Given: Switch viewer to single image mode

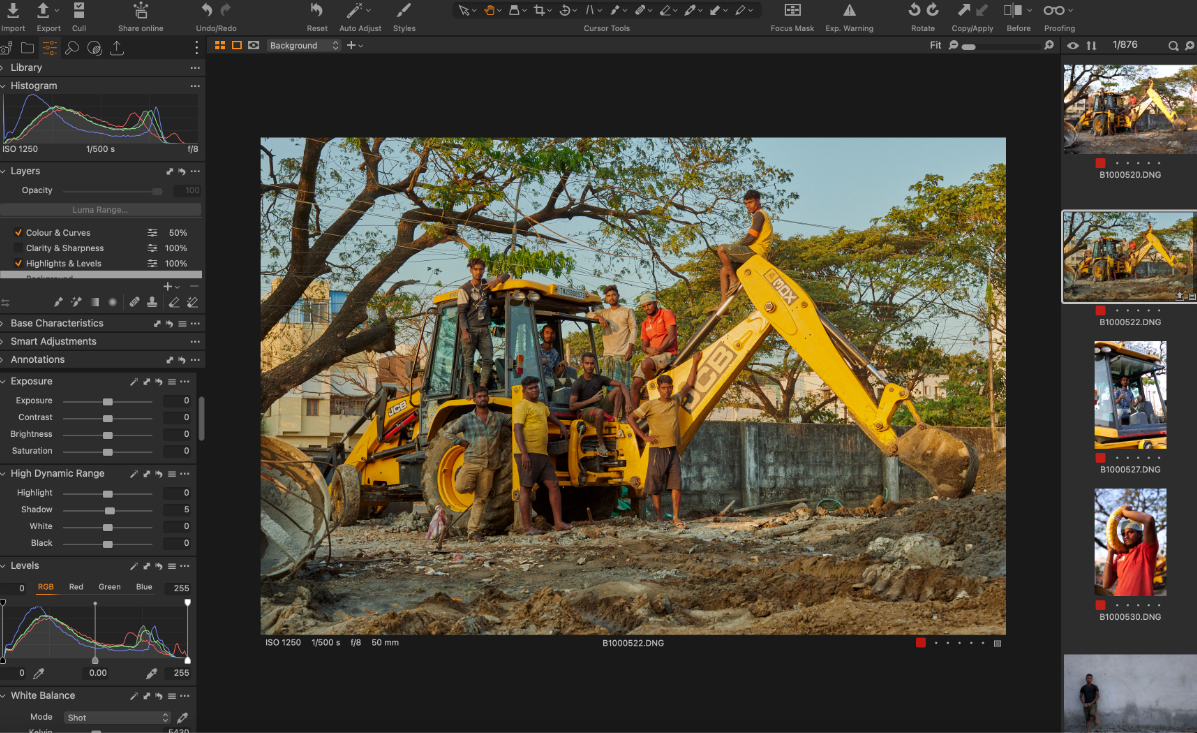Looking at the screenshot, I should (237, 45).
